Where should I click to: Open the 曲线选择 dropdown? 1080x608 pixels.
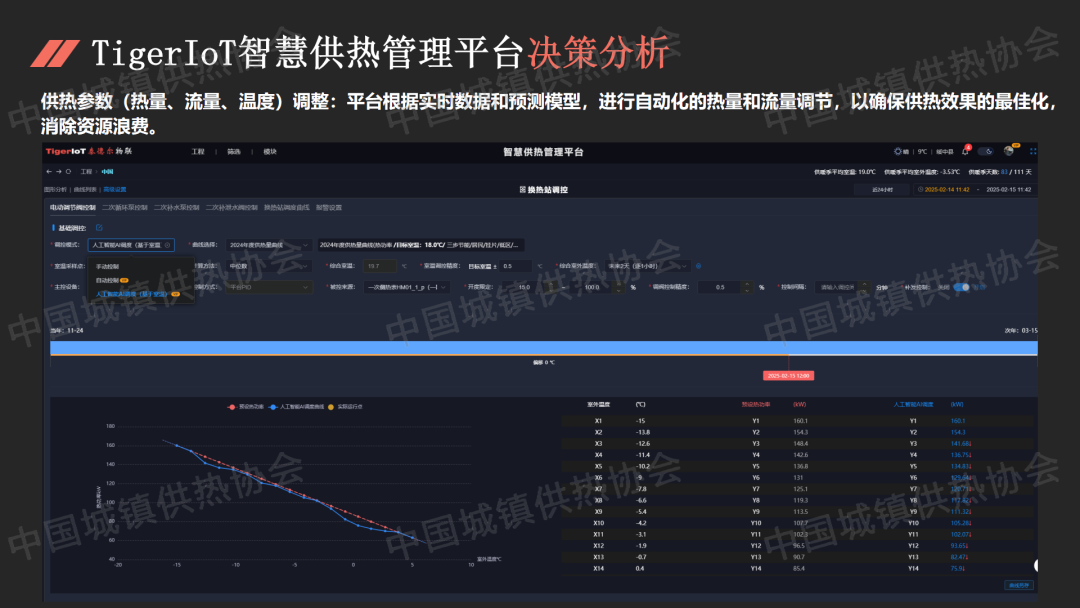(x=269, y=244)
